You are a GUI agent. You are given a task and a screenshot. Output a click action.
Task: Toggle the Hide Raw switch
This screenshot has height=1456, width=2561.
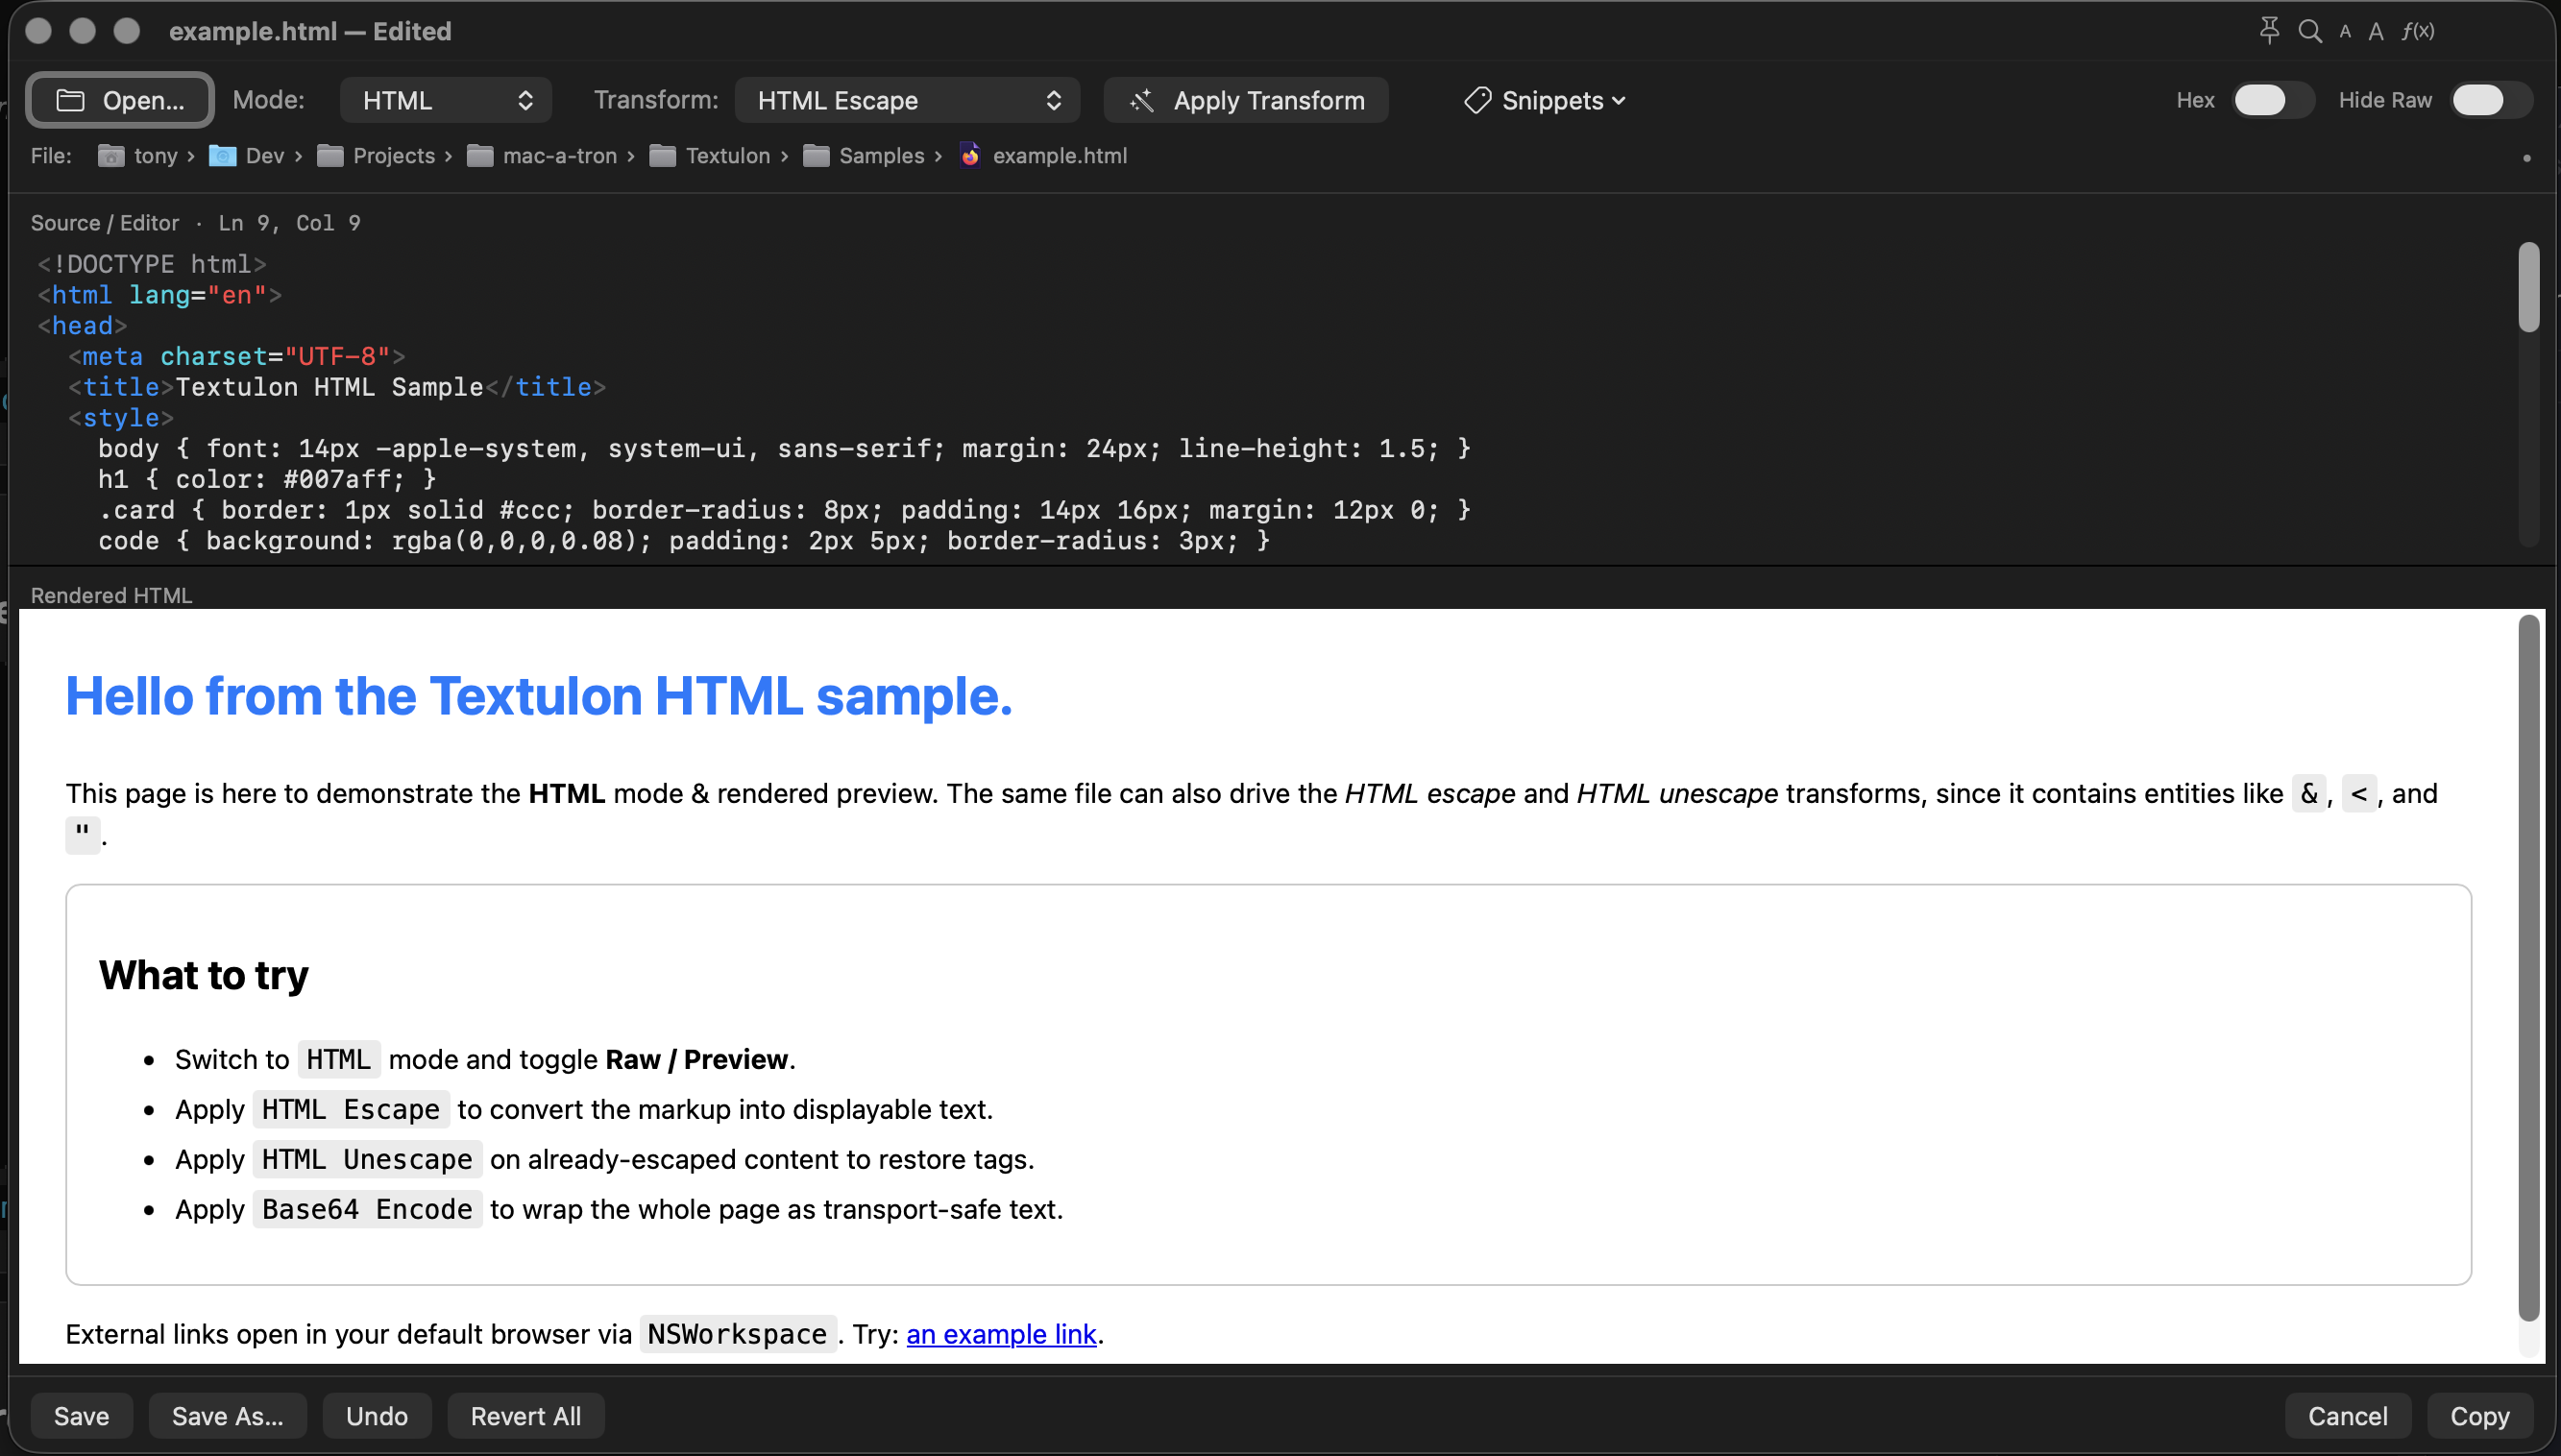tap(2490, 100)
